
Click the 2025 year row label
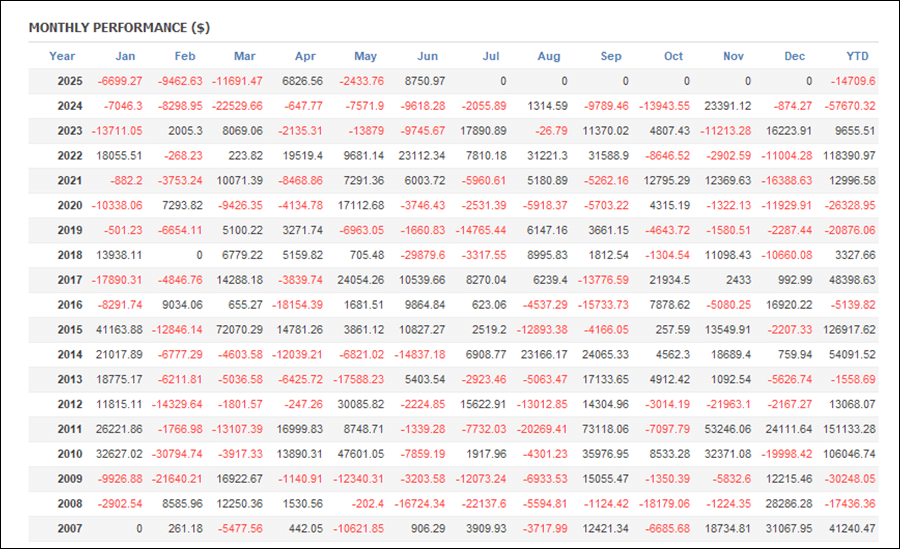tap(70, 81)
